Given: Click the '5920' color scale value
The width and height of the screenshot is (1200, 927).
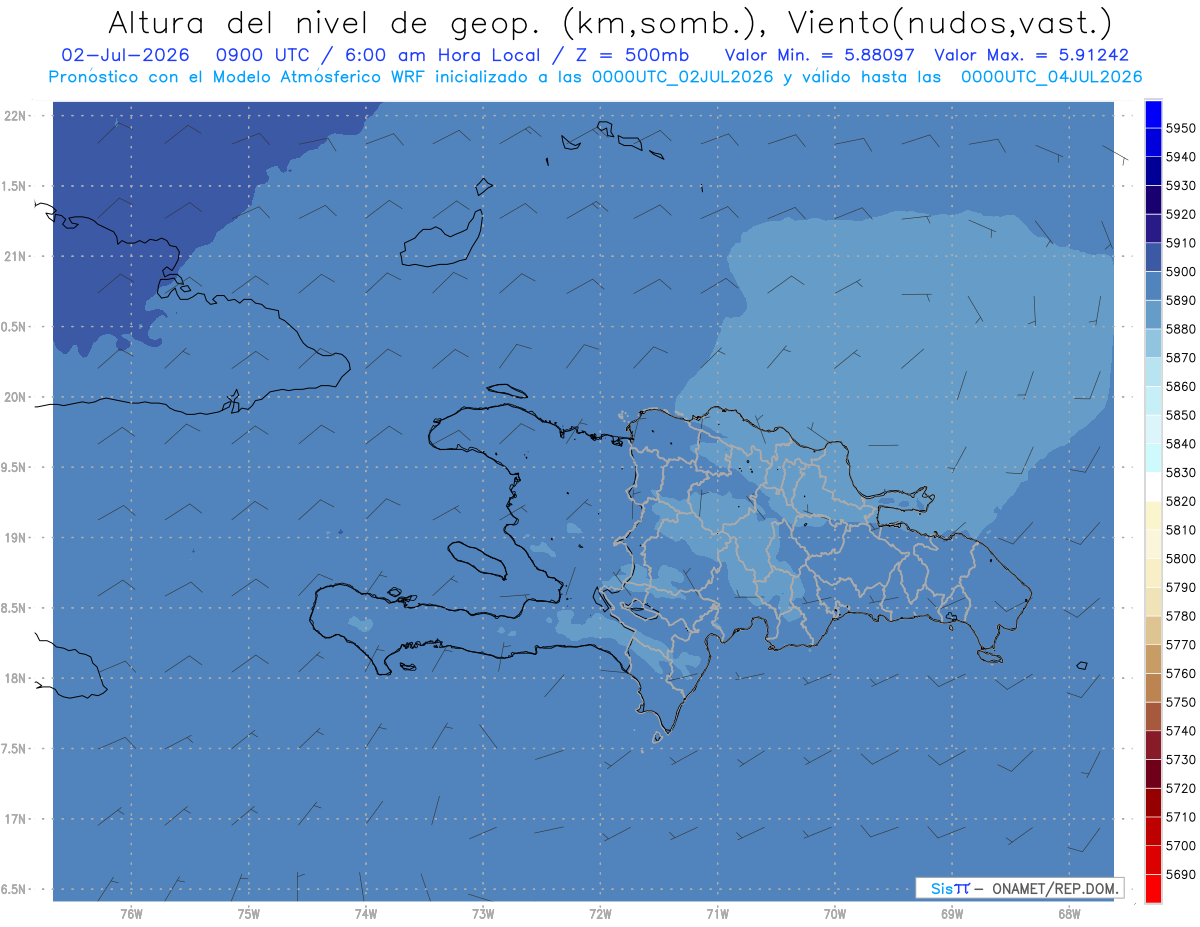Looking at the screenshot, I should (x=1180, y=214).
